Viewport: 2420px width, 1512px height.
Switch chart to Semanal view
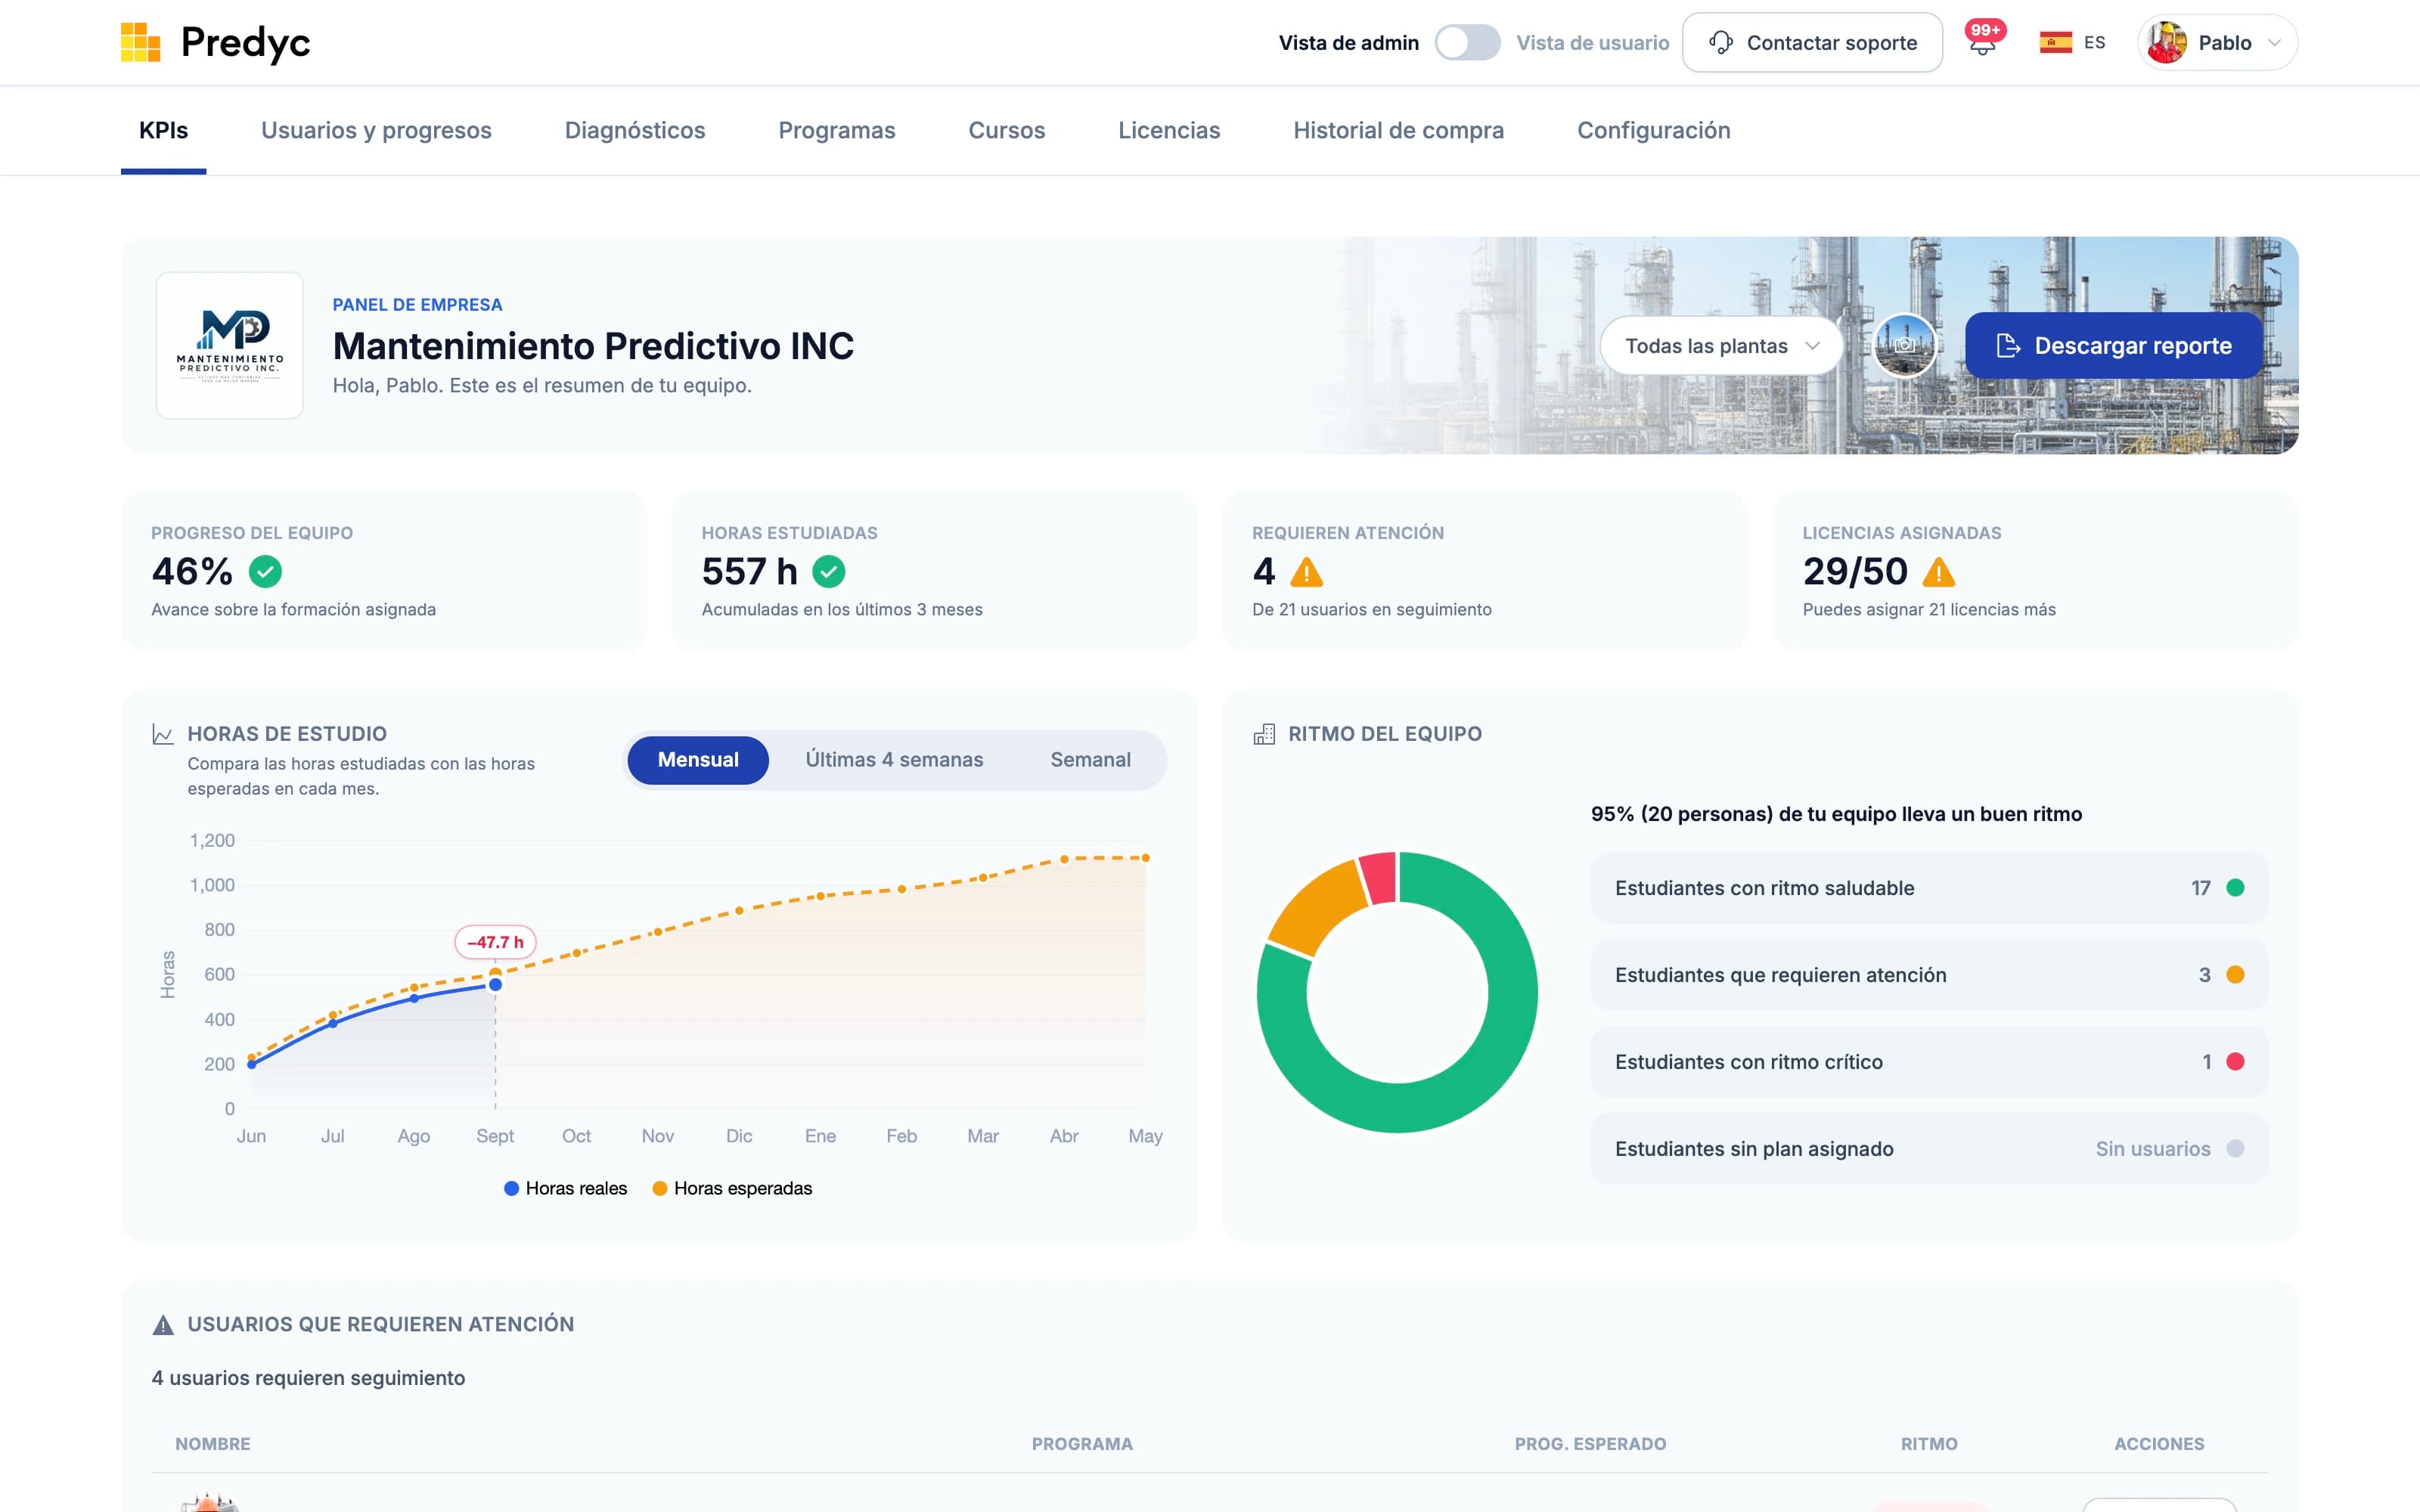point(1090,760)
